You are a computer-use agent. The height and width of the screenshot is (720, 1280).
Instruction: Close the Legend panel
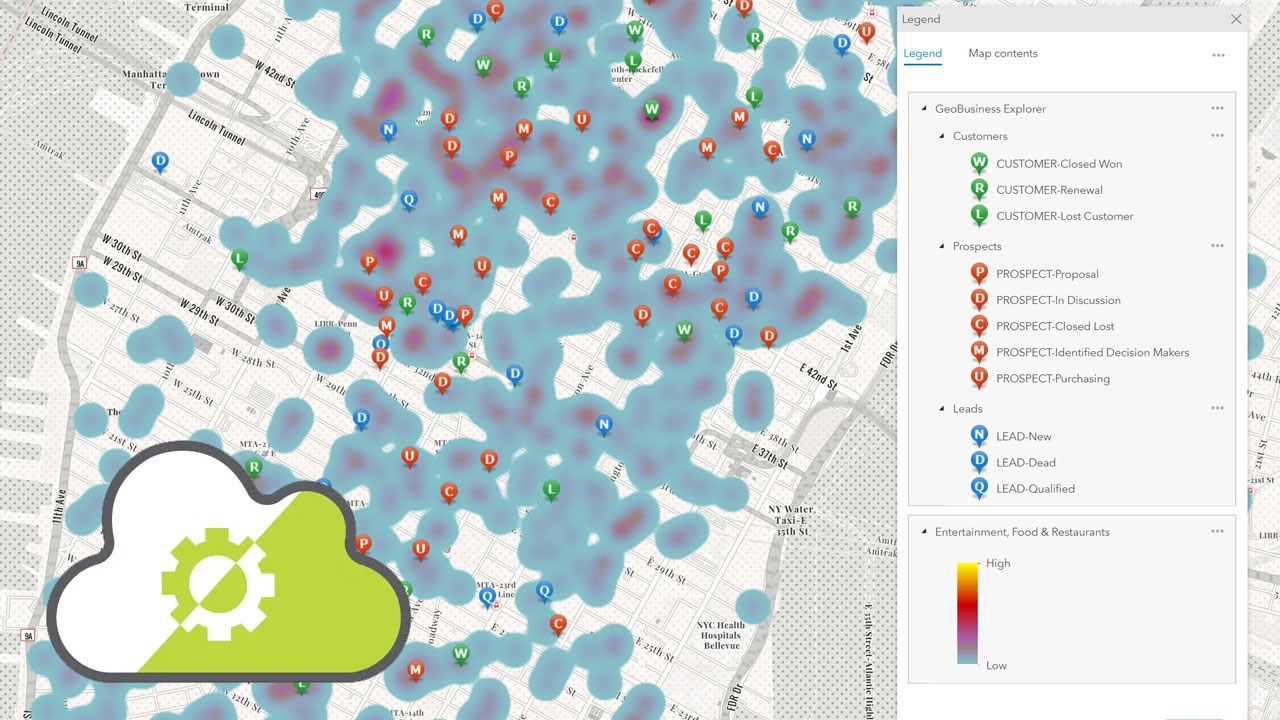[1236, 19]
